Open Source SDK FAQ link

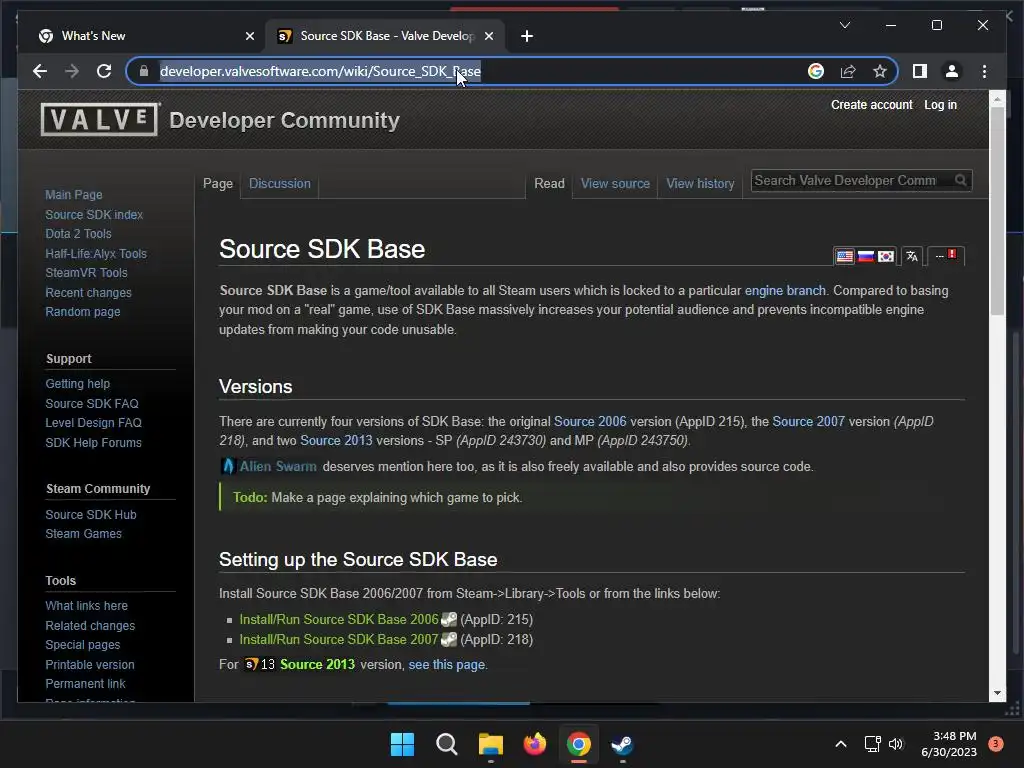(x=92, y=404)
